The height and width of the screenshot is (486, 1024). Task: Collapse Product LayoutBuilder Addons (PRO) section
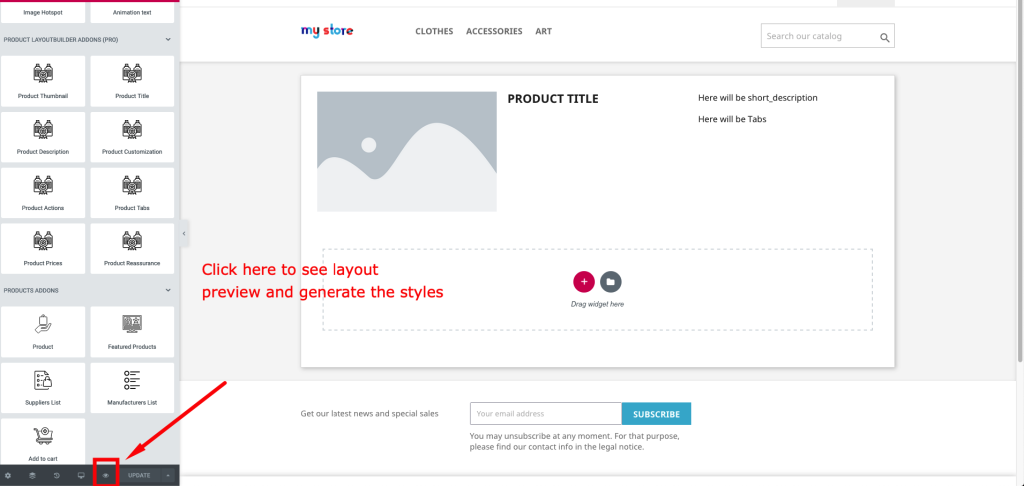click(x=168, y=40)
